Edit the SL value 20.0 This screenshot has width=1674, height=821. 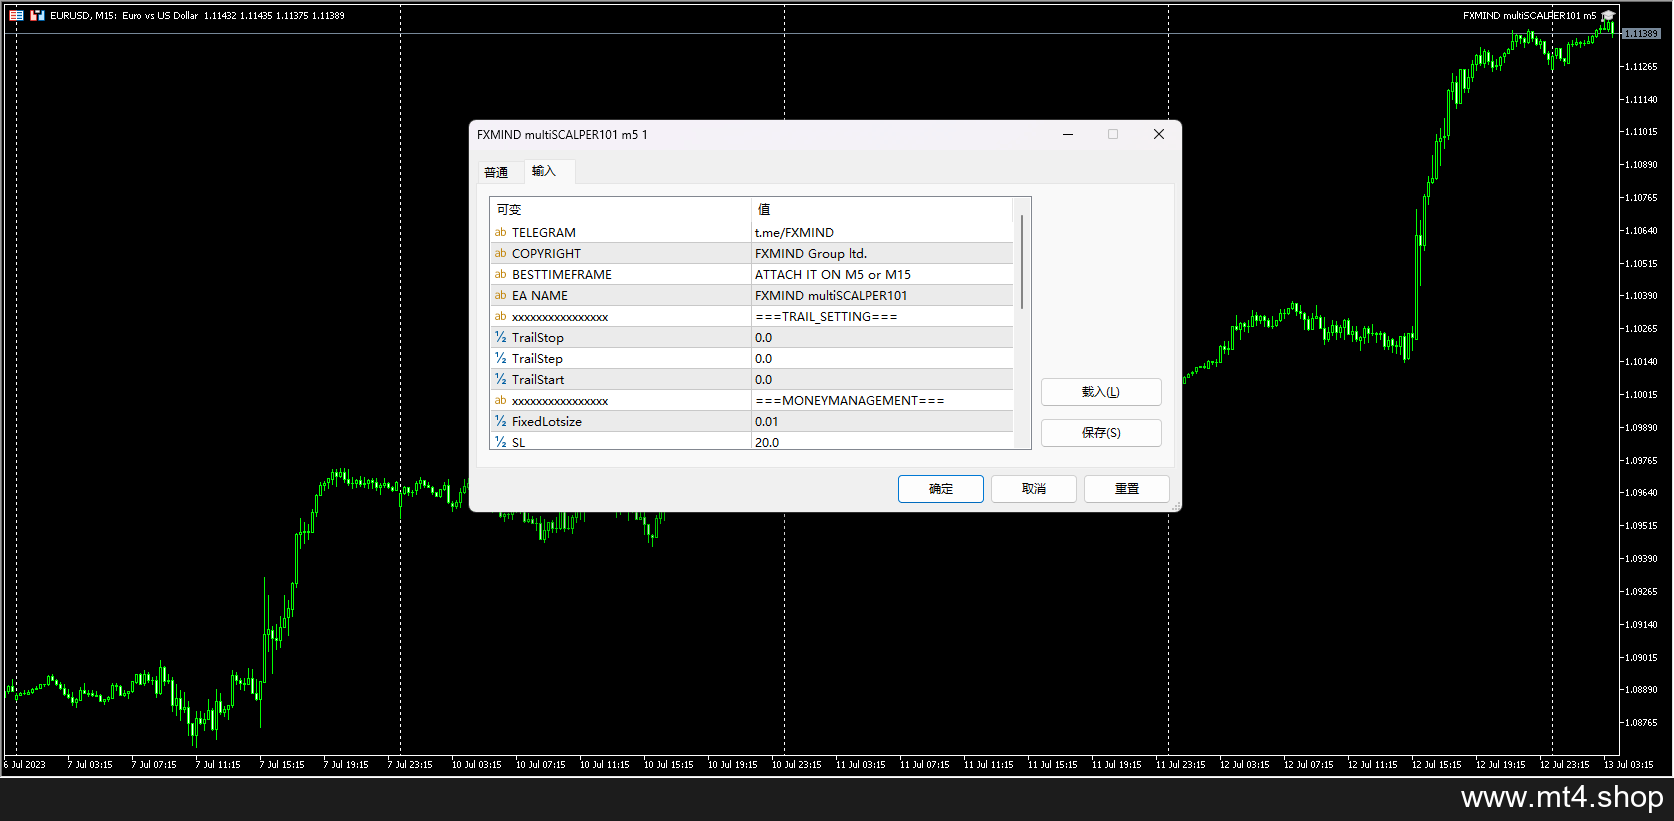[882, 441]
